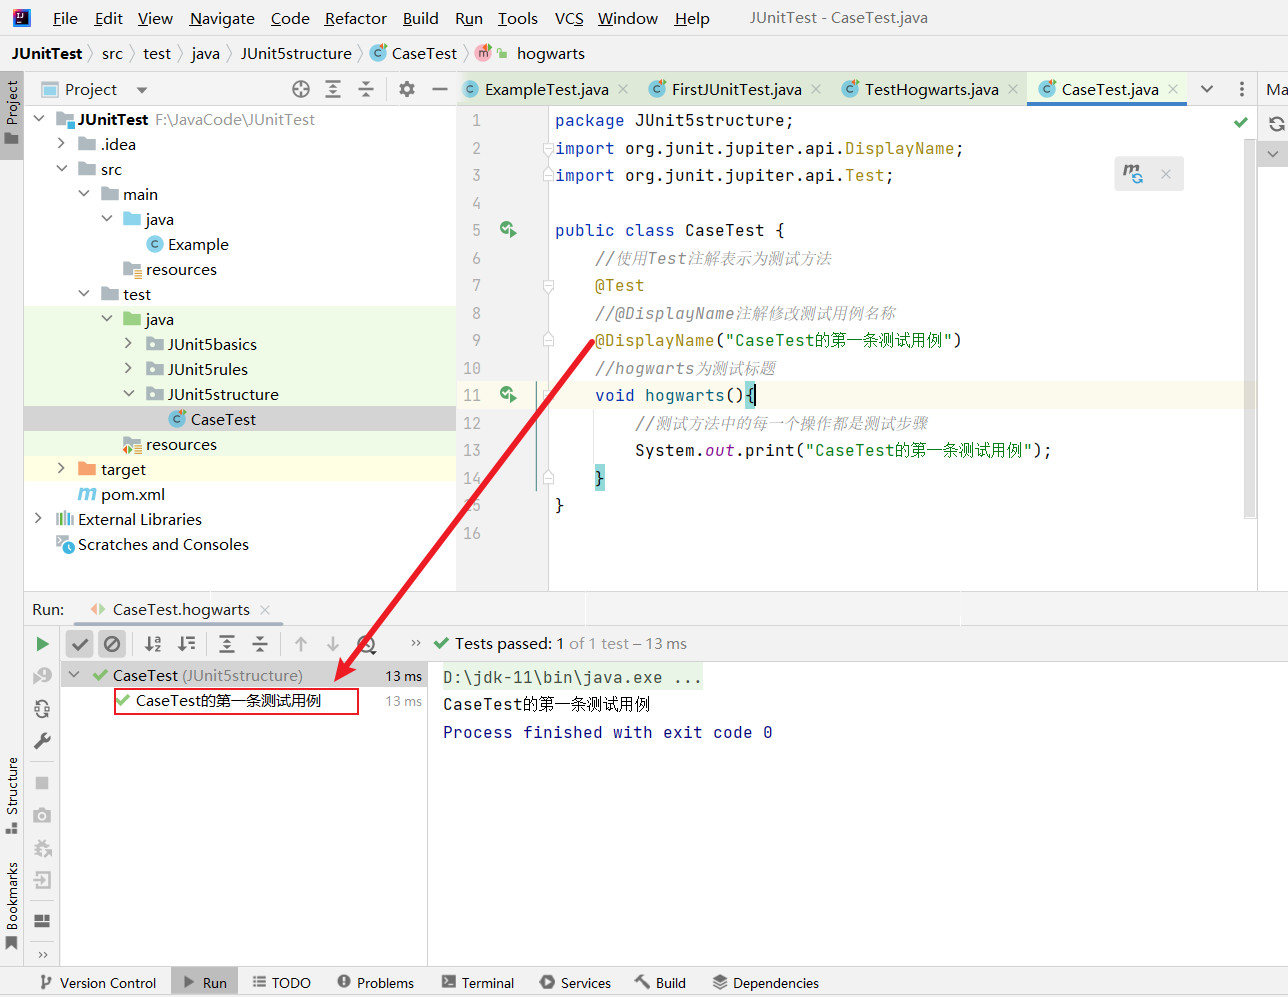Expand the JUnit5basics package
1288x997 pixels.
click(128, 344)
